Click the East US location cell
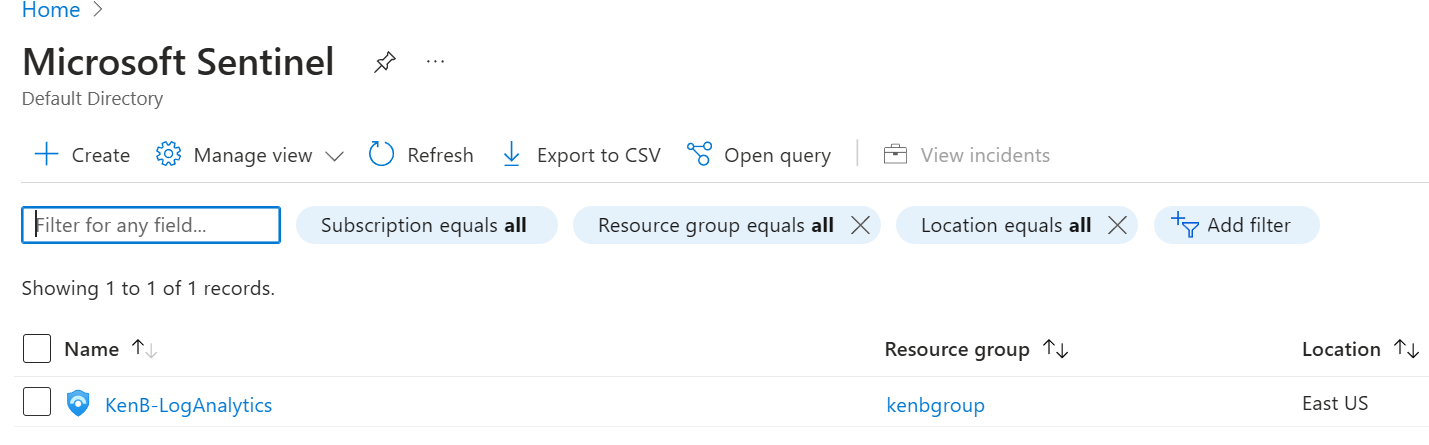 (1335, 404)
